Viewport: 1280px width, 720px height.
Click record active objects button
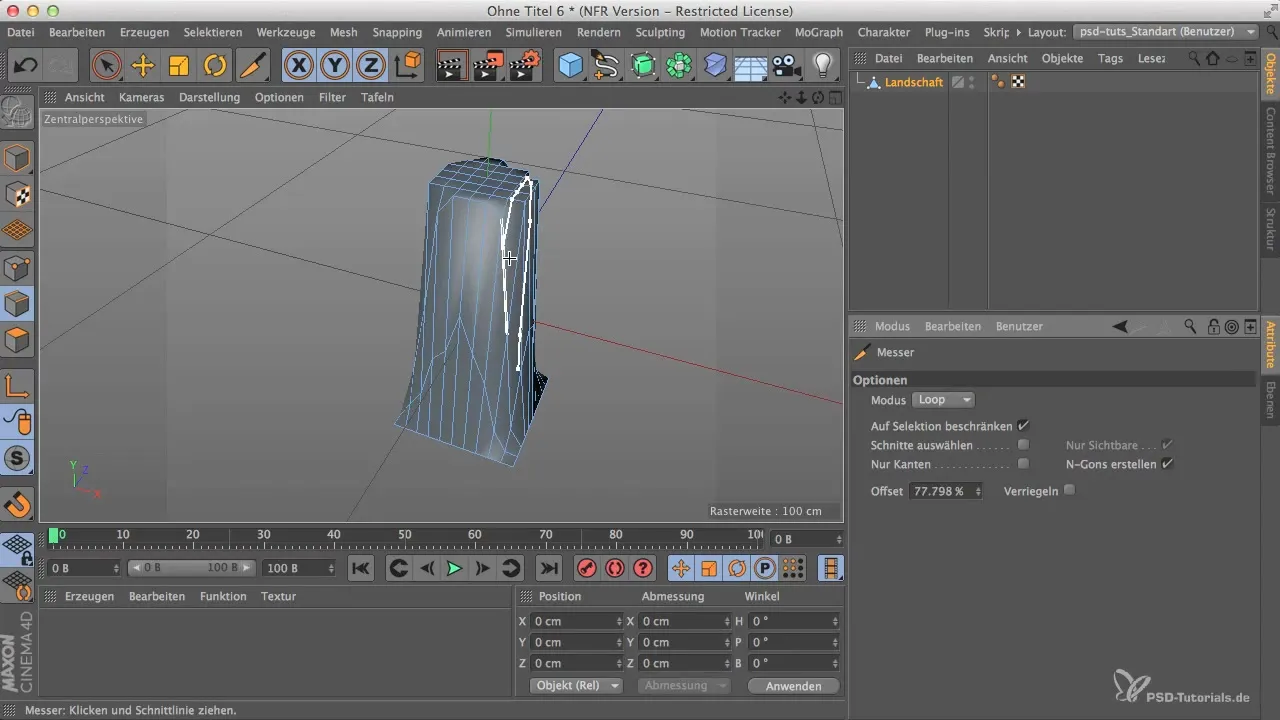[587, 568]
